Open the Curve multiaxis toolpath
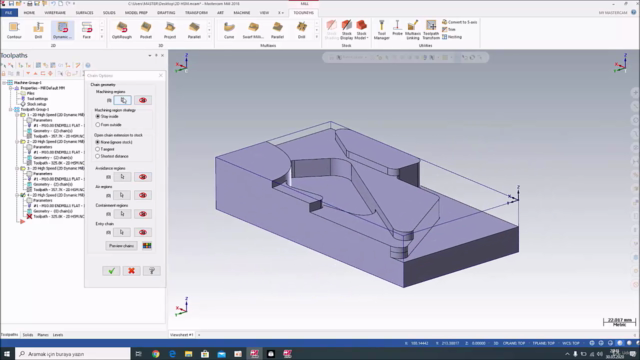This screenshot has width=640, height=360. pos(229,30)
